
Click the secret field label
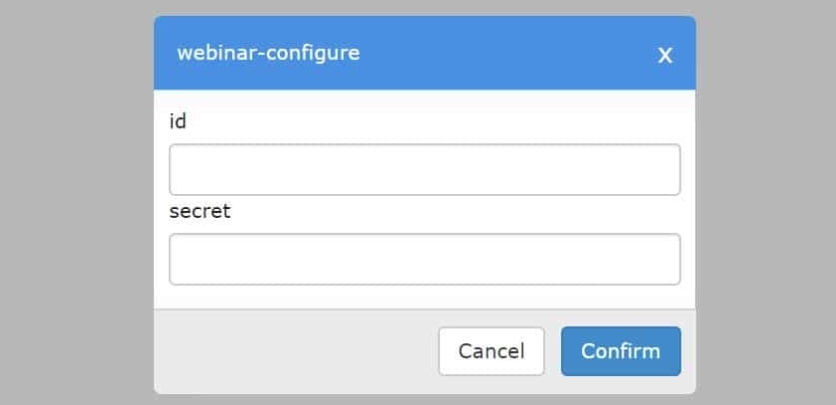pos(200,212)
